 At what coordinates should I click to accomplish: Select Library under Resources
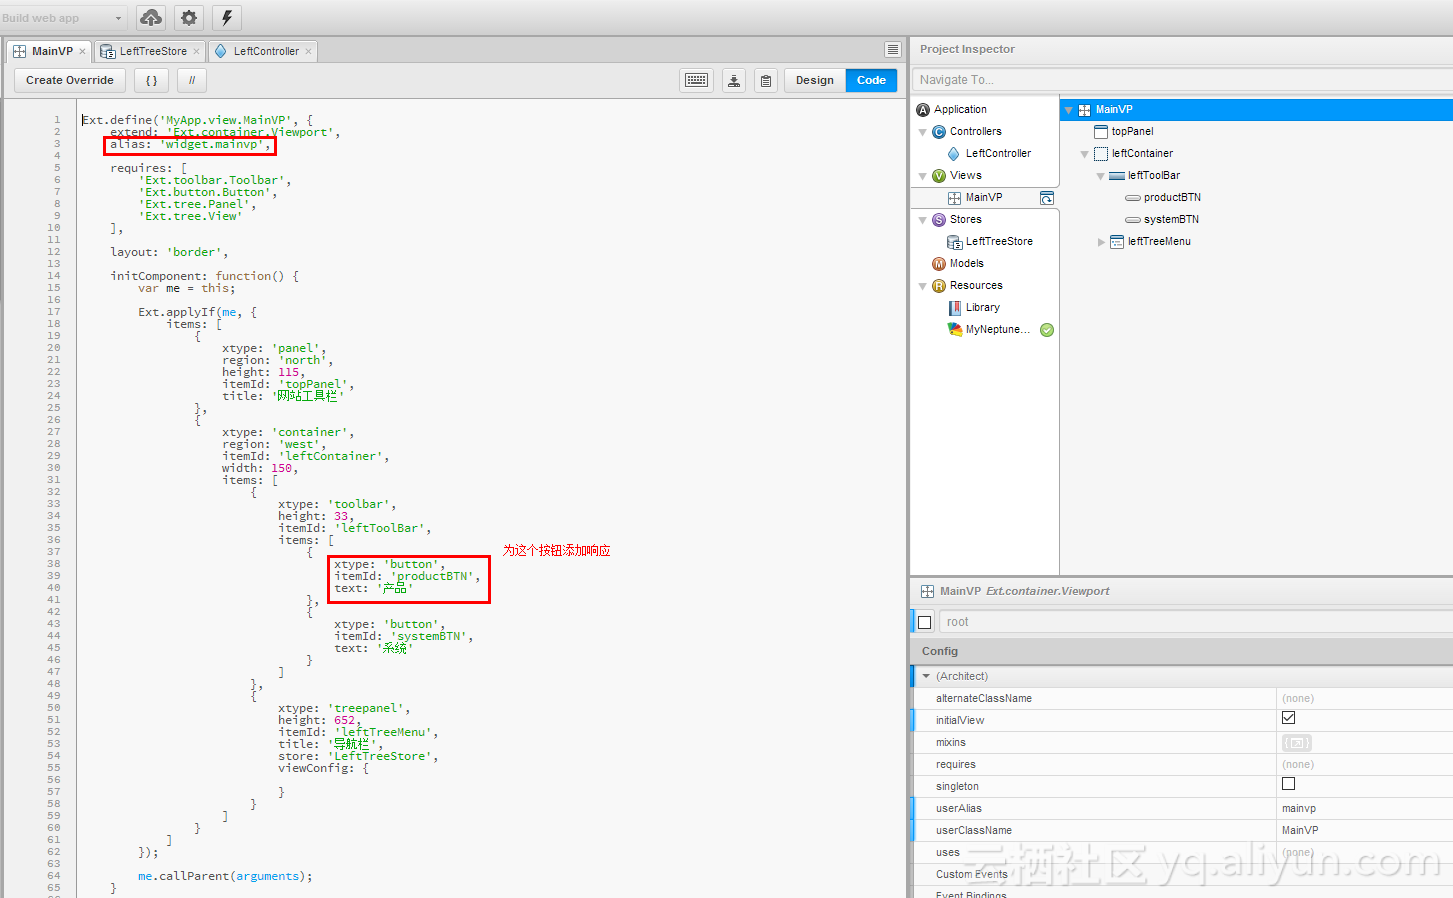982,308
